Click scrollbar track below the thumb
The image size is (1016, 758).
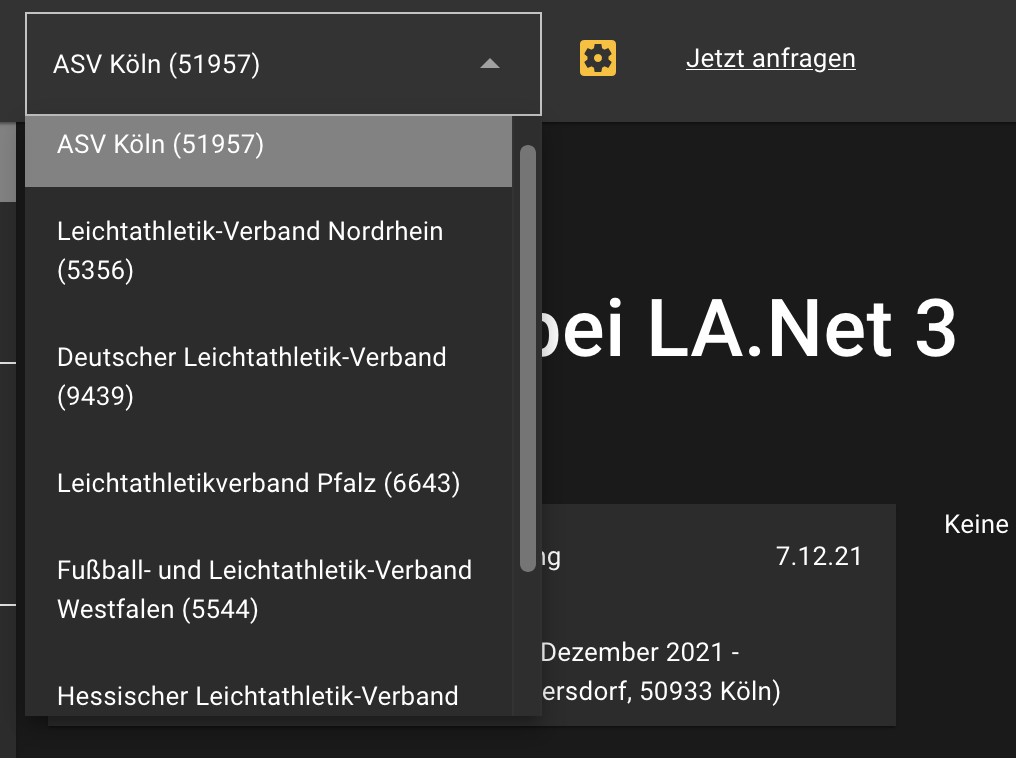tap(527, 643)
